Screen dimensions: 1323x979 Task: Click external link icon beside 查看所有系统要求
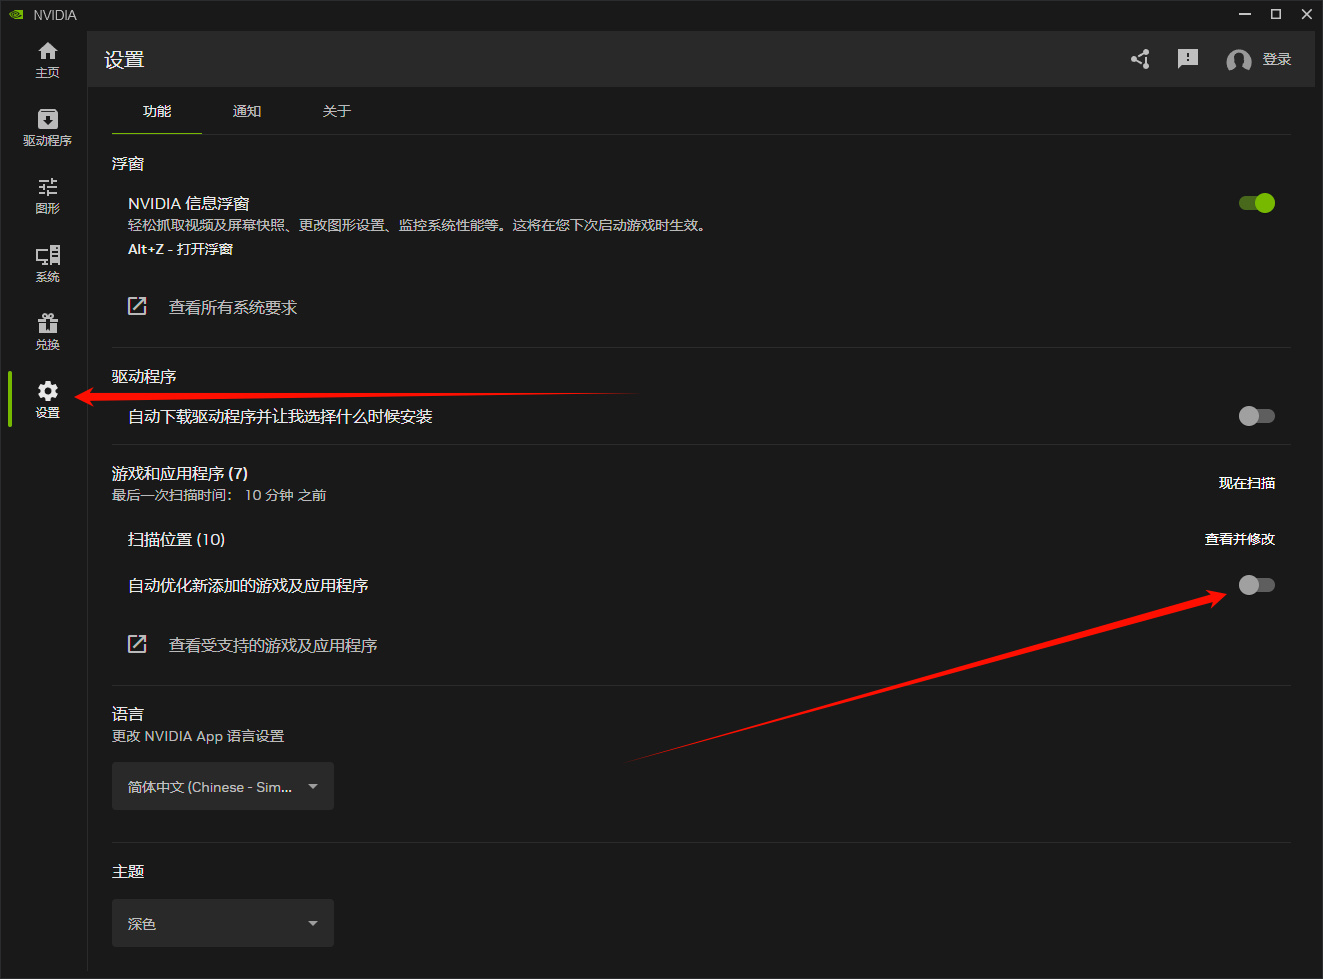(x=137, y=306)
